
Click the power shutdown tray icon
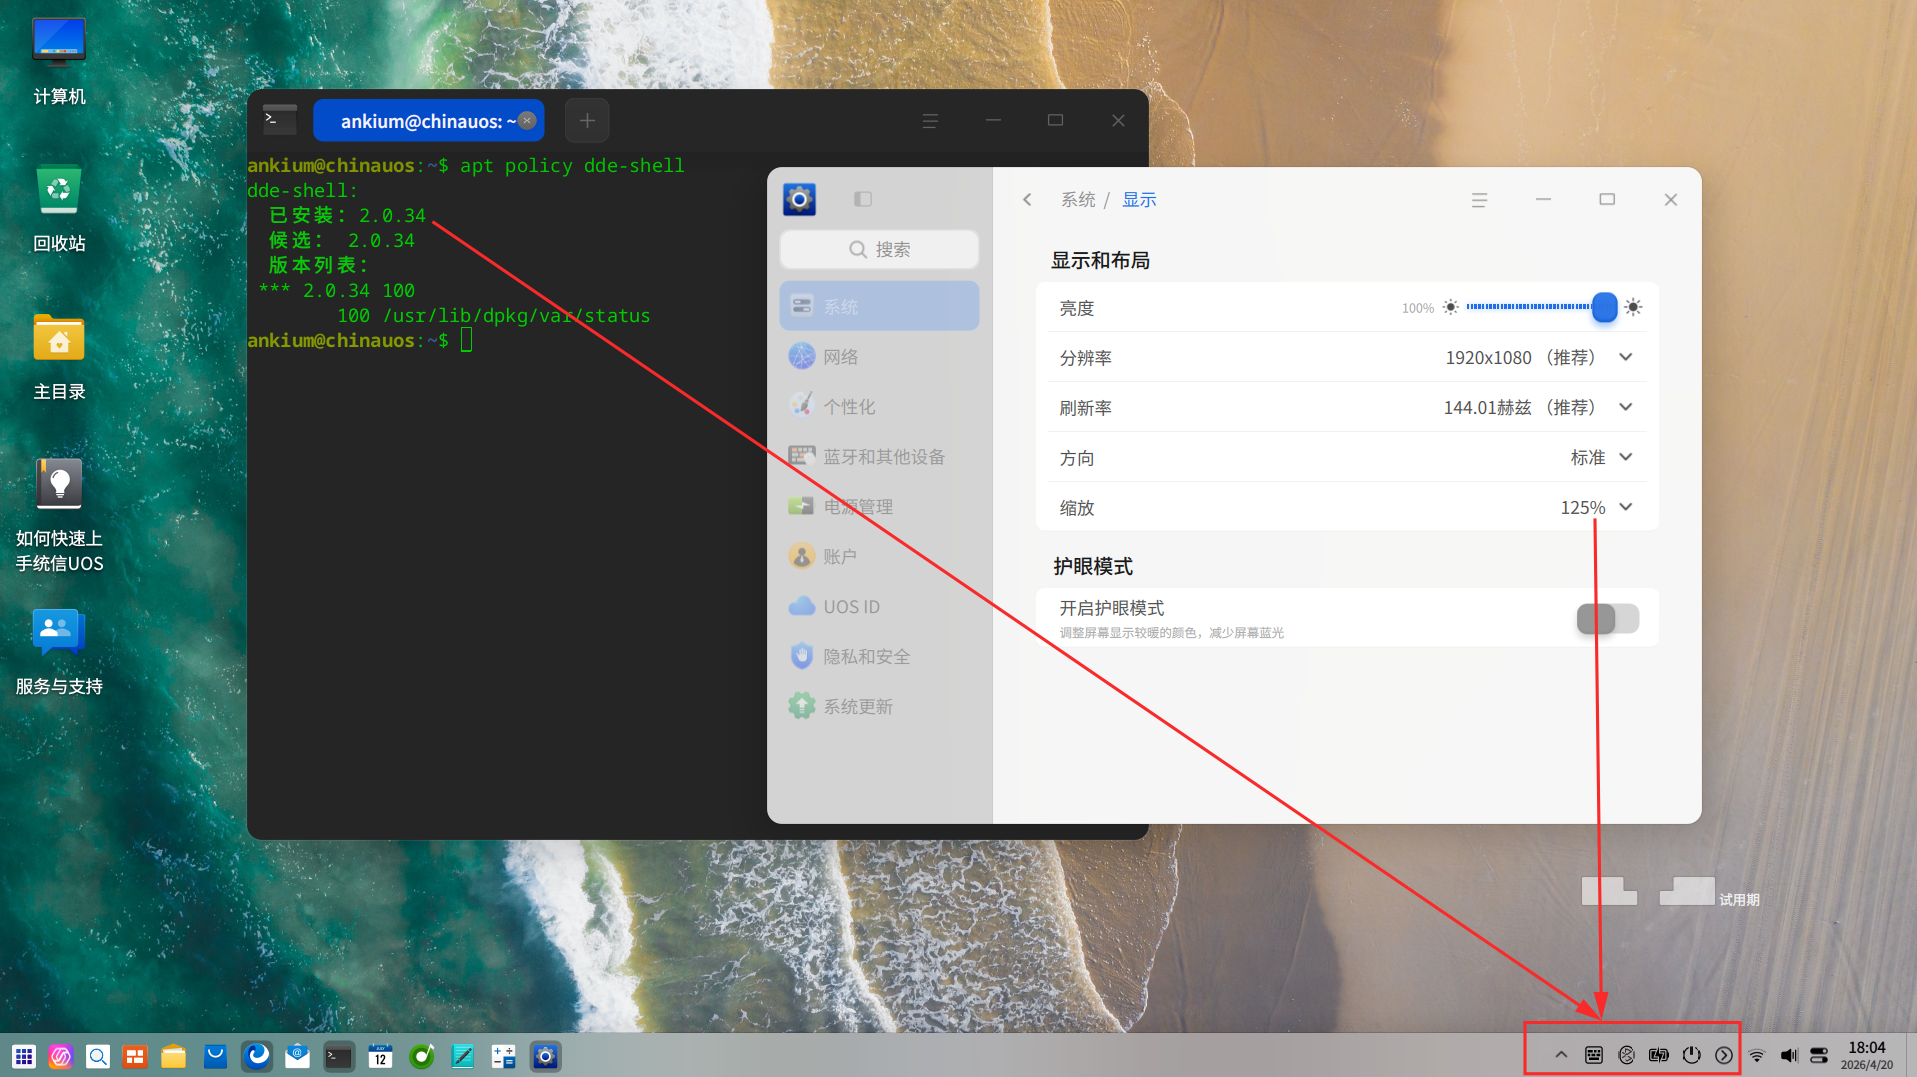pos(1692,1055)
